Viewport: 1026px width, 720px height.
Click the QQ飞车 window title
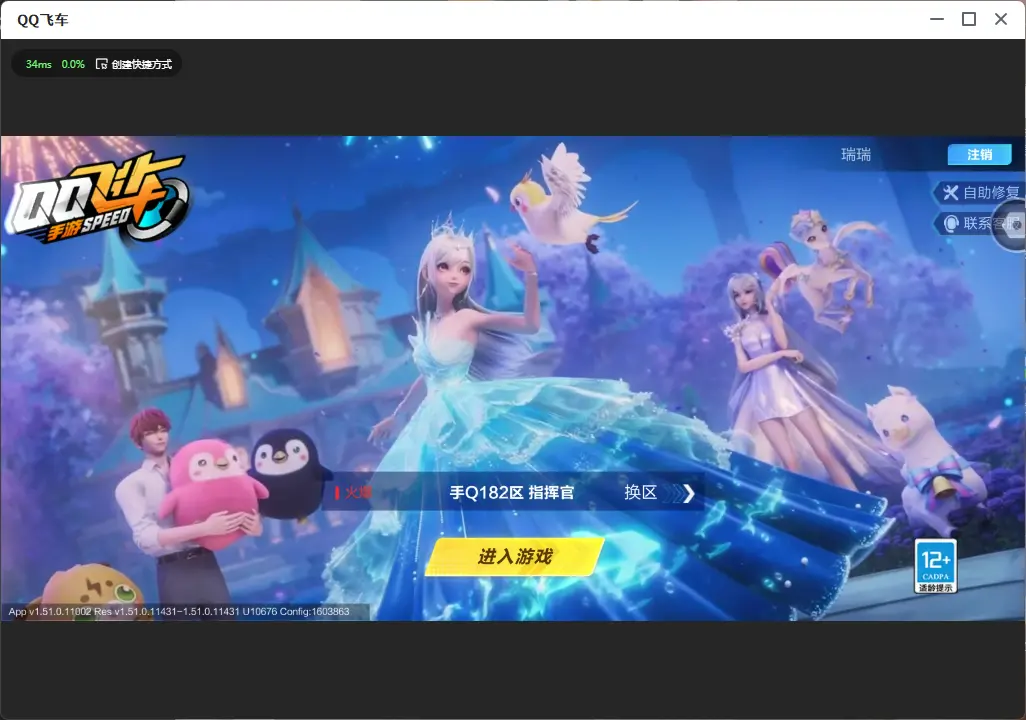pyautogui.click(x=43, y=20)
